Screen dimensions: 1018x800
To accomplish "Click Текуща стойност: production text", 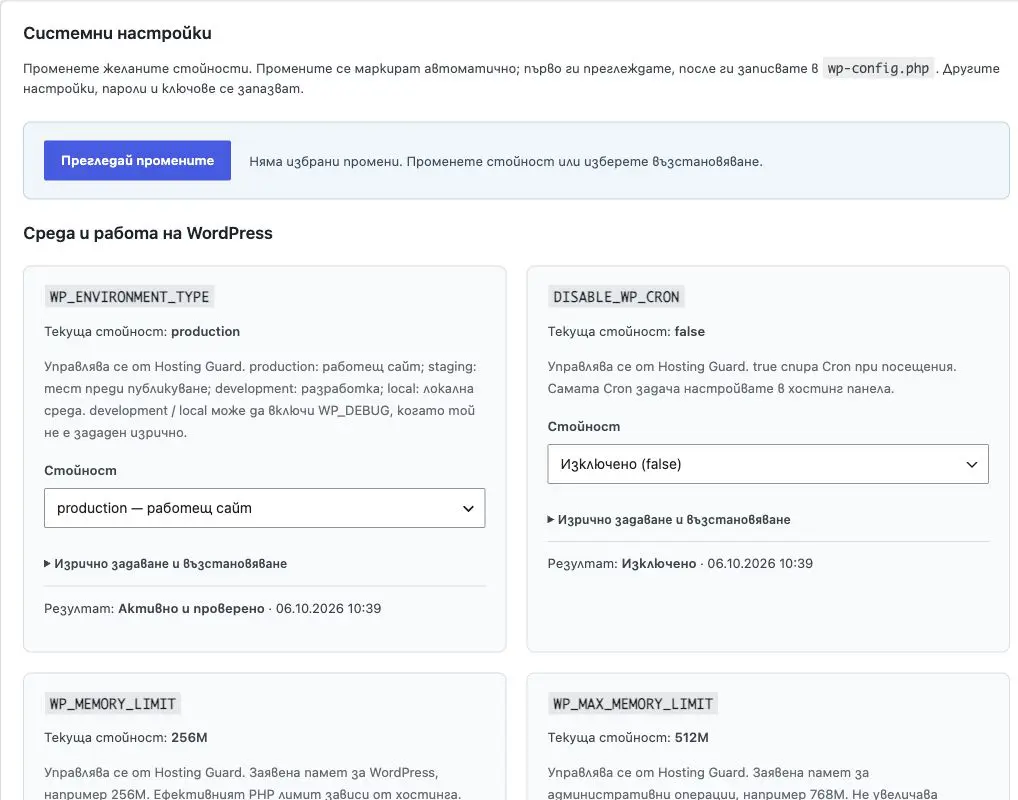I will coord(142,331).
